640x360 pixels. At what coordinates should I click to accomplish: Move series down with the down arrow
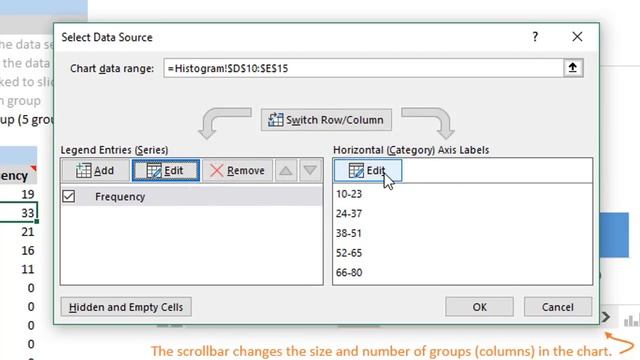(x=310, y=170)
